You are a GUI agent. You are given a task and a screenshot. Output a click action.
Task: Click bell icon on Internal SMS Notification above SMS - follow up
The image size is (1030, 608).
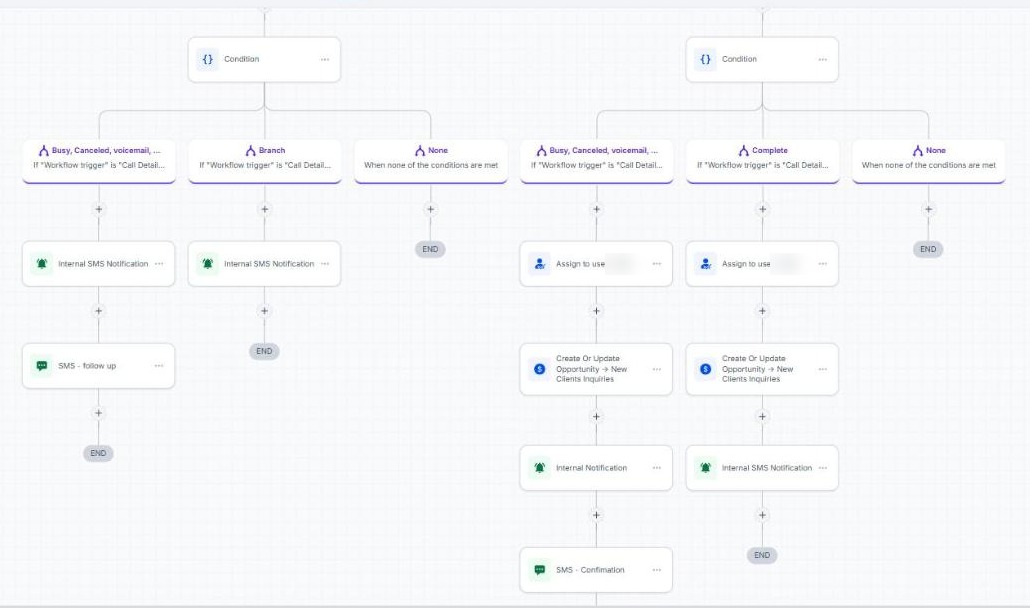click(41, 263)
